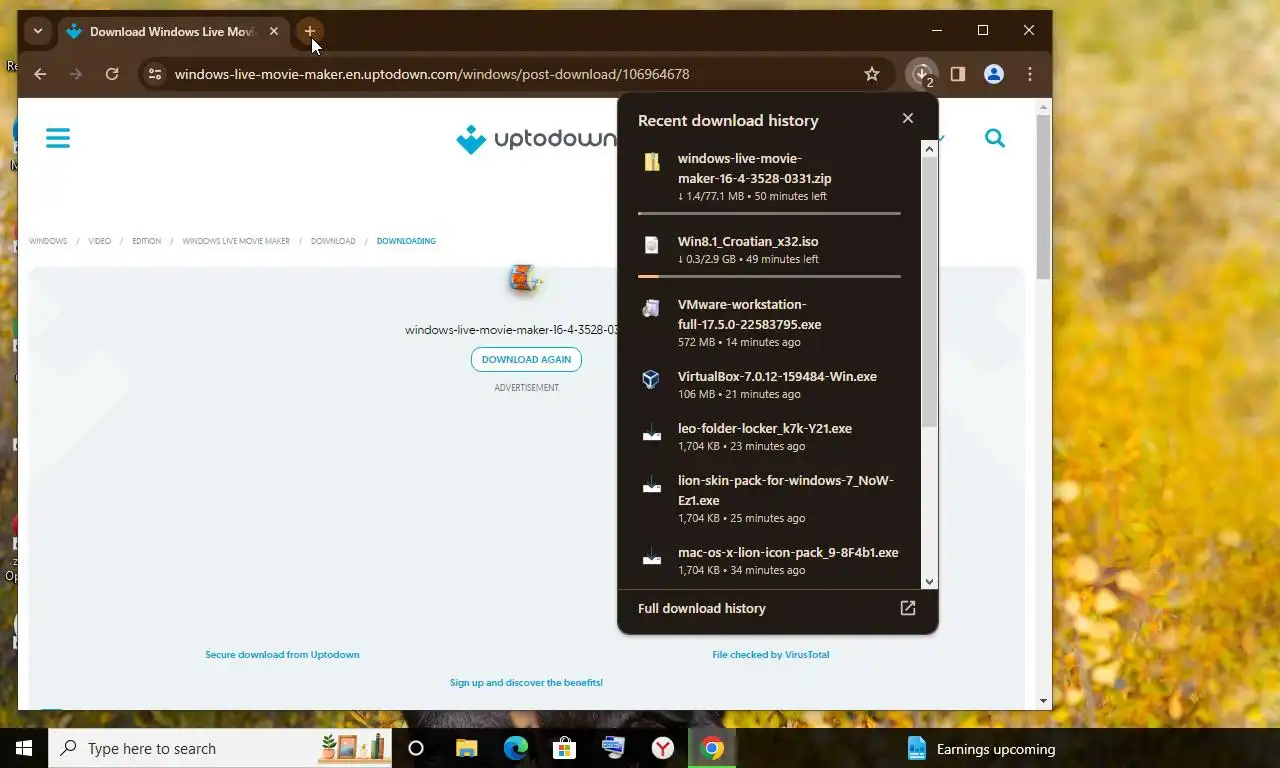Screen dimensions: 1280x768
Task: Click the mac-os-x-lion-icon-pack file icon
Action: (652, 556)
